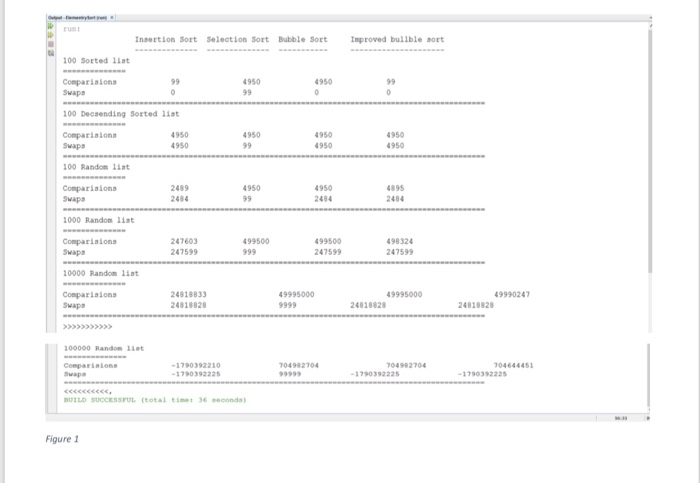
Task: Click the red Stop square icon
Action: [50, 44]
